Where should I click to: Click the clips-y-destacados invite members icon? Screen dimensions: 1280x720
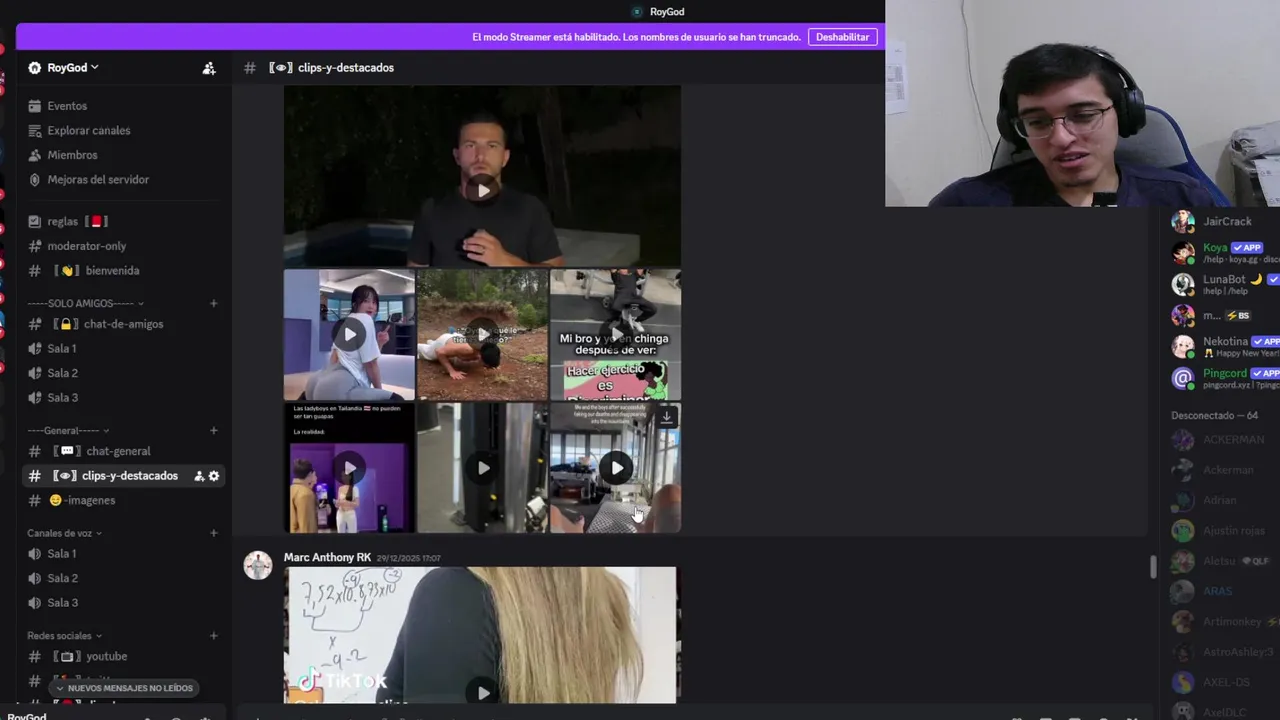tap(199, 476)
